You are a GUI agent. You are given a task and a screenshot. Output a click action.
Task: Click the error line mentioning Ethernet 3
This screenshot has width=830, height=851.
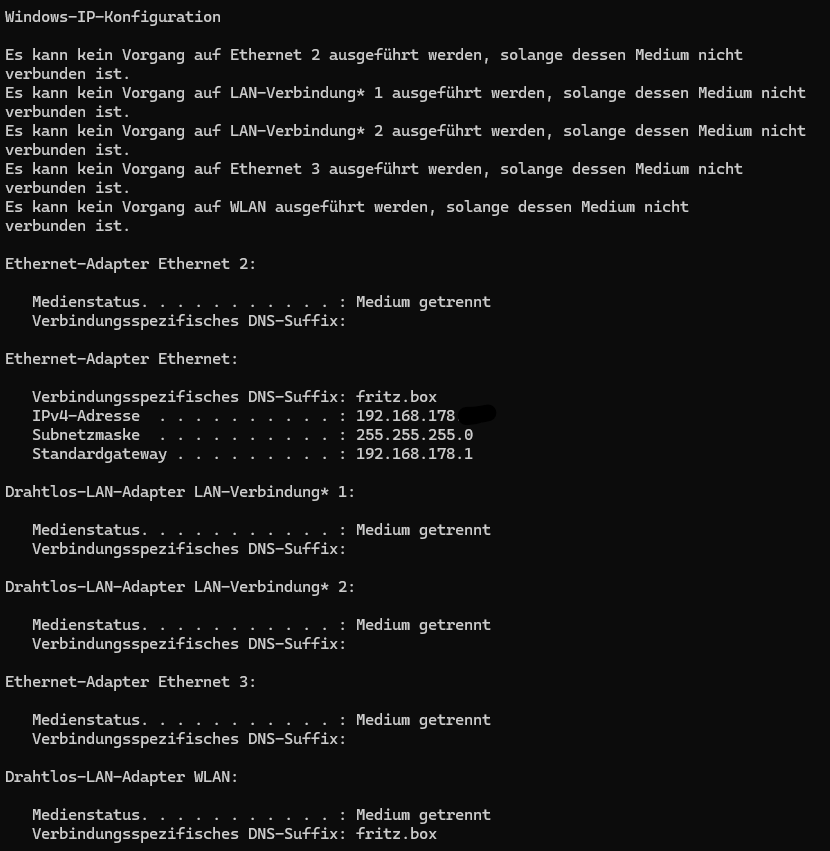(374, 179)
